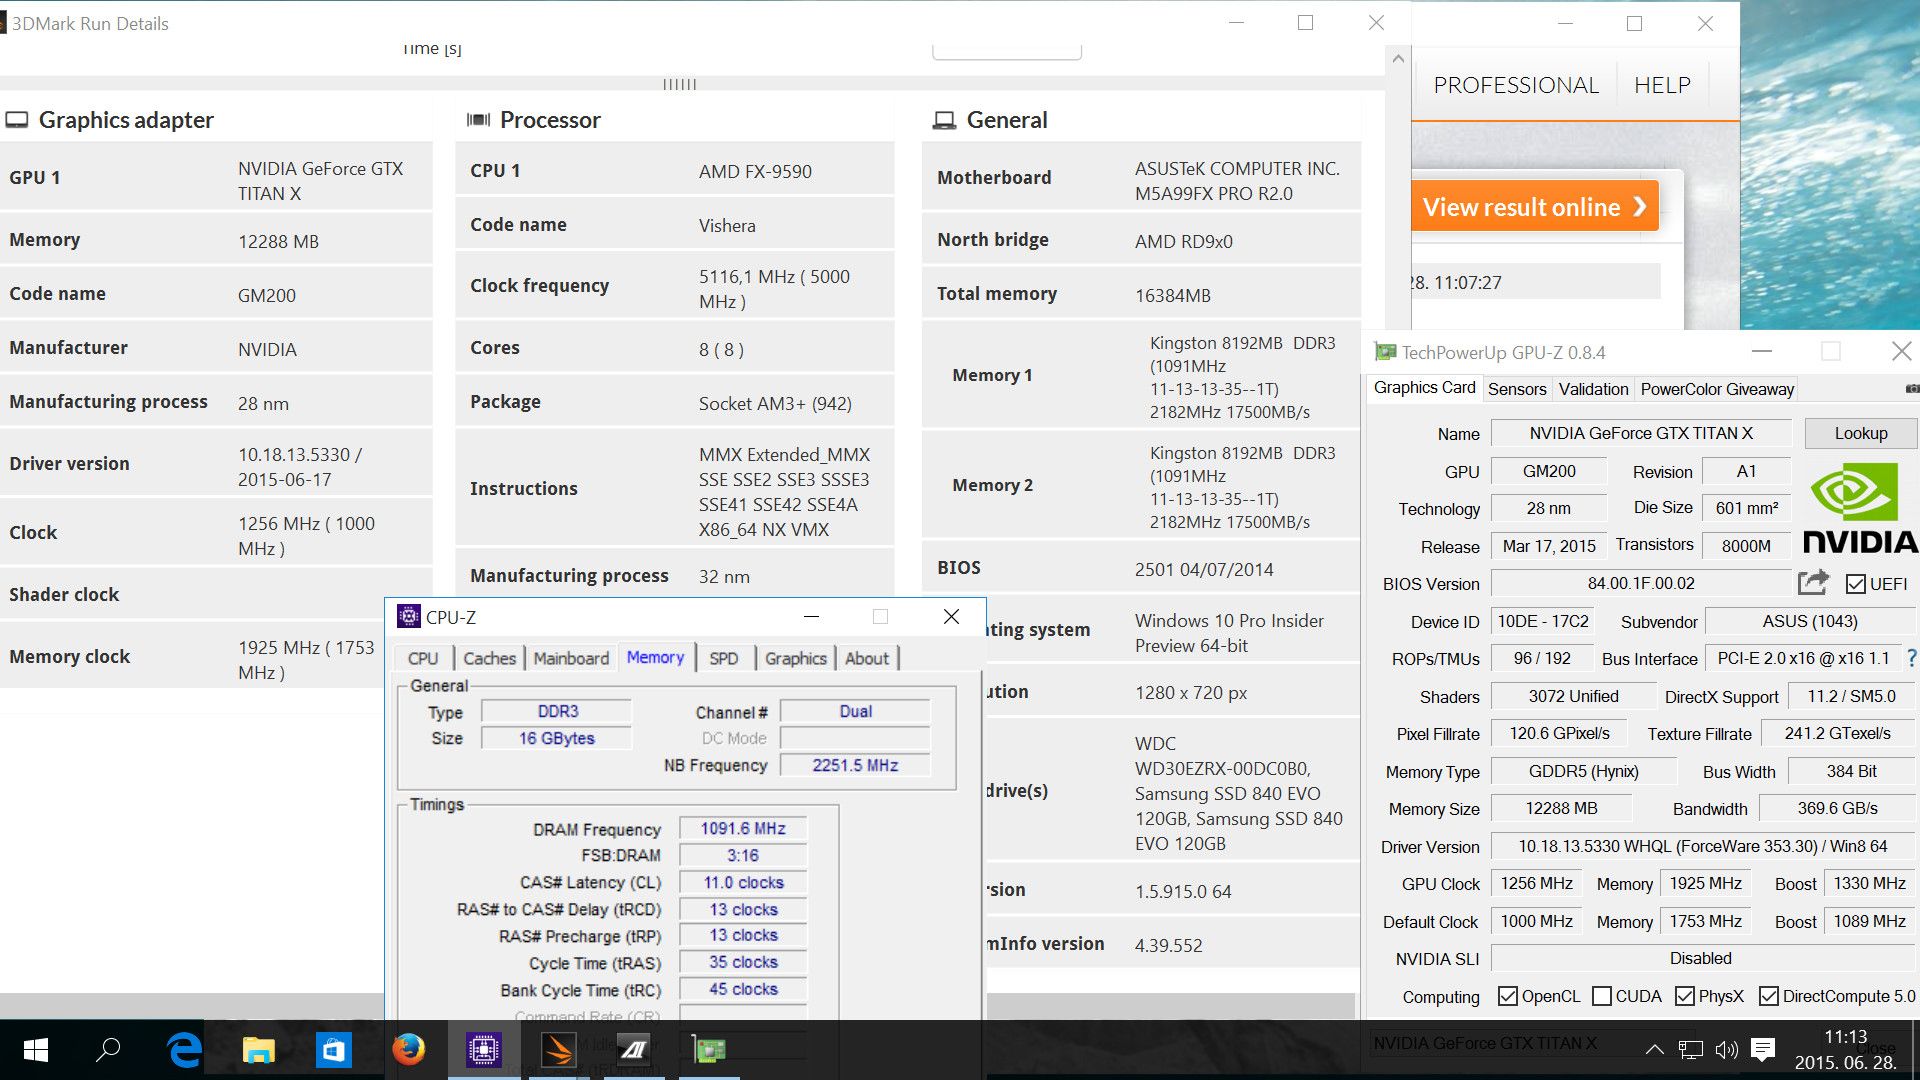Uncheck the OpenCL checkbox

coord(1508,996)
